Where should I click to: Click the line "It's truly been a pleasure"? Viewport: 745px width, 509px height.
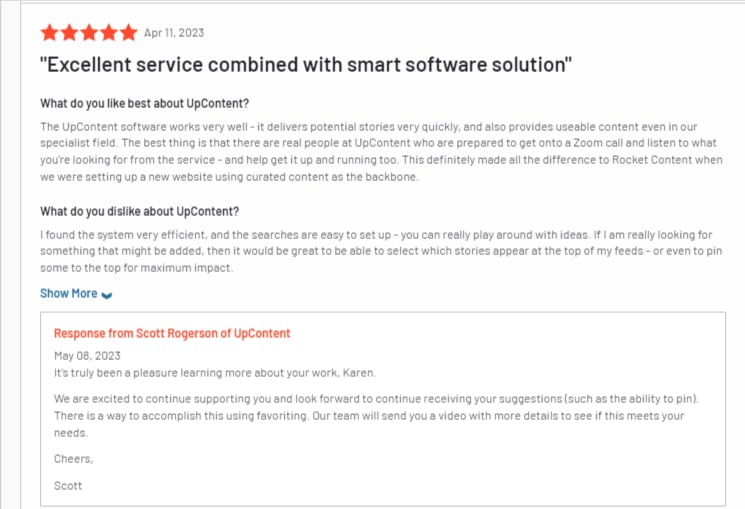click(x=215, y=373)
